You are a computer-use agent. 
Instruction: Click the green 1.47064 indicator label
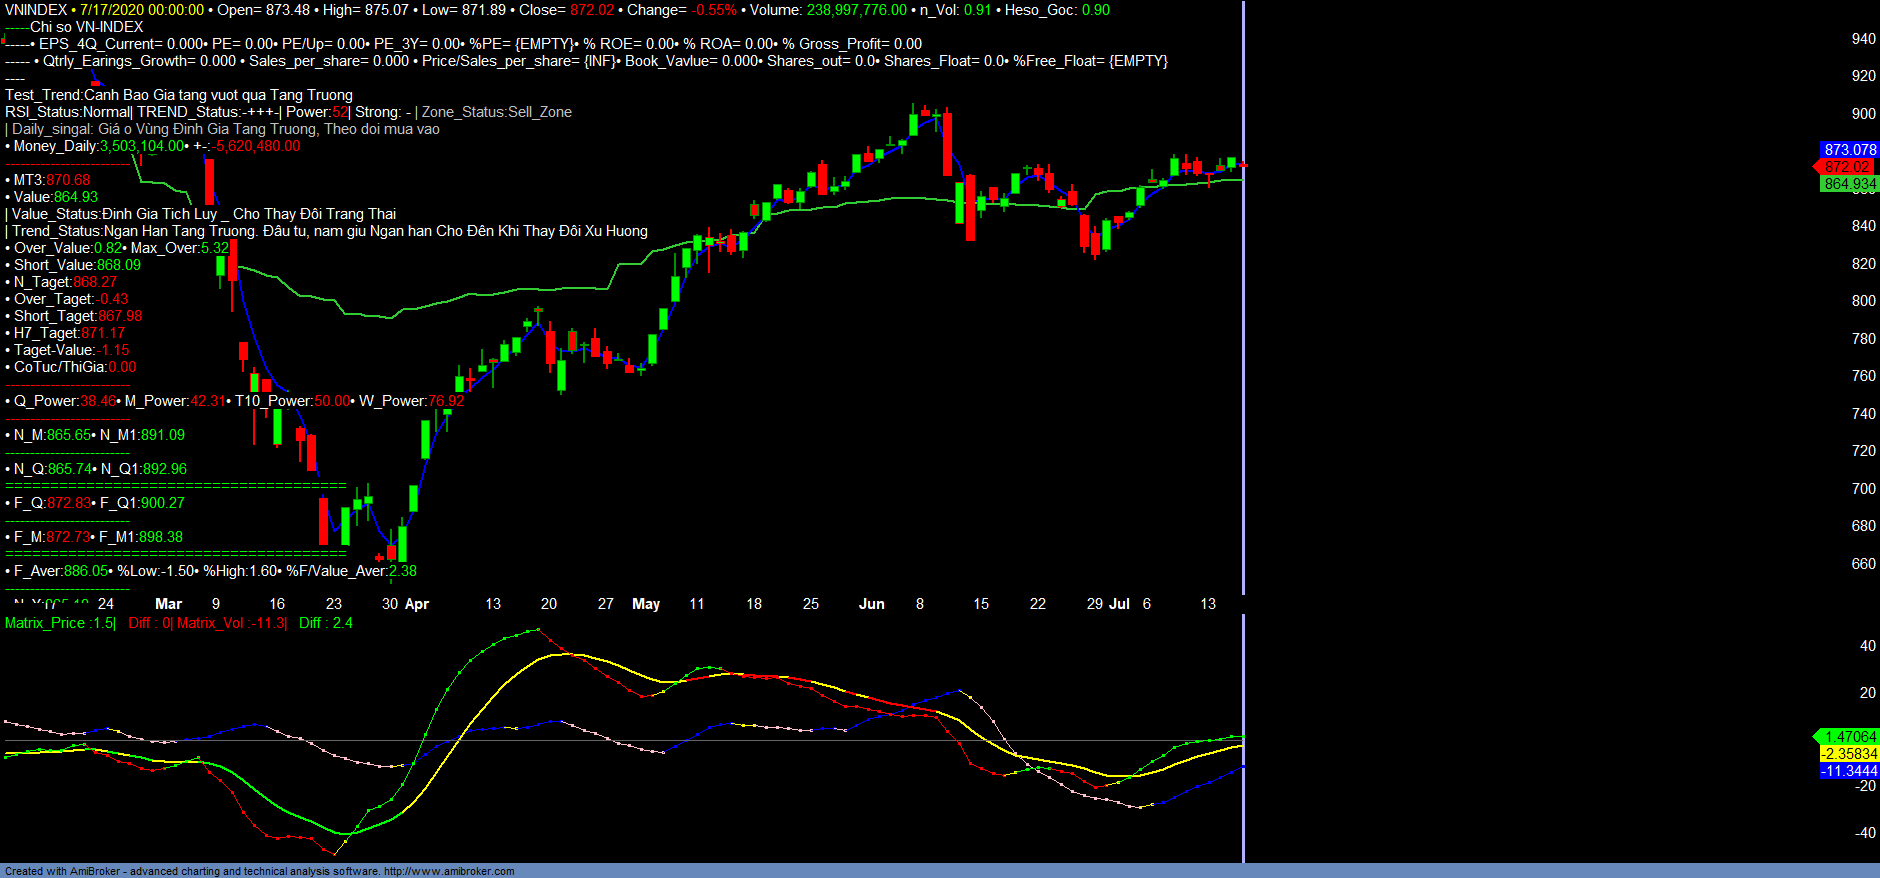[1849, 737]
